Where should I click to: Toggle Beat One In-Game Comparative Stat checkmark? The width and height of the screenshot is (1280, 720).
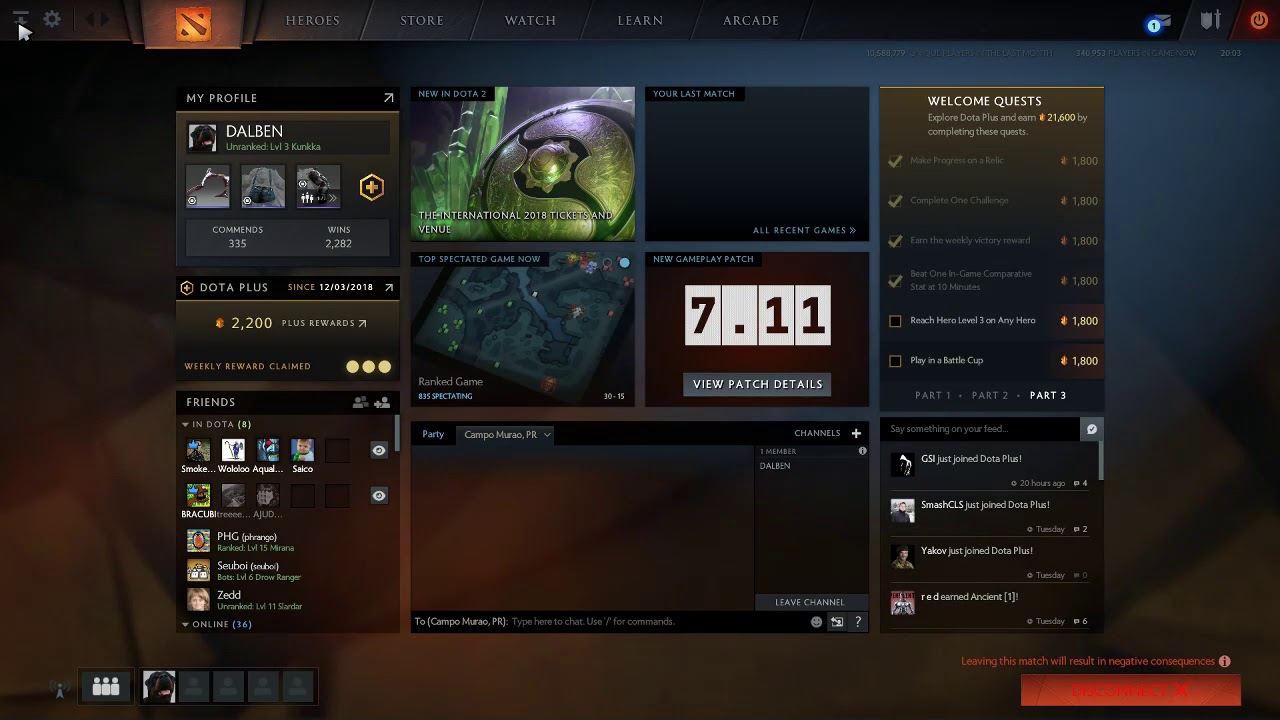pyautogui.click(x=895, y=281)
